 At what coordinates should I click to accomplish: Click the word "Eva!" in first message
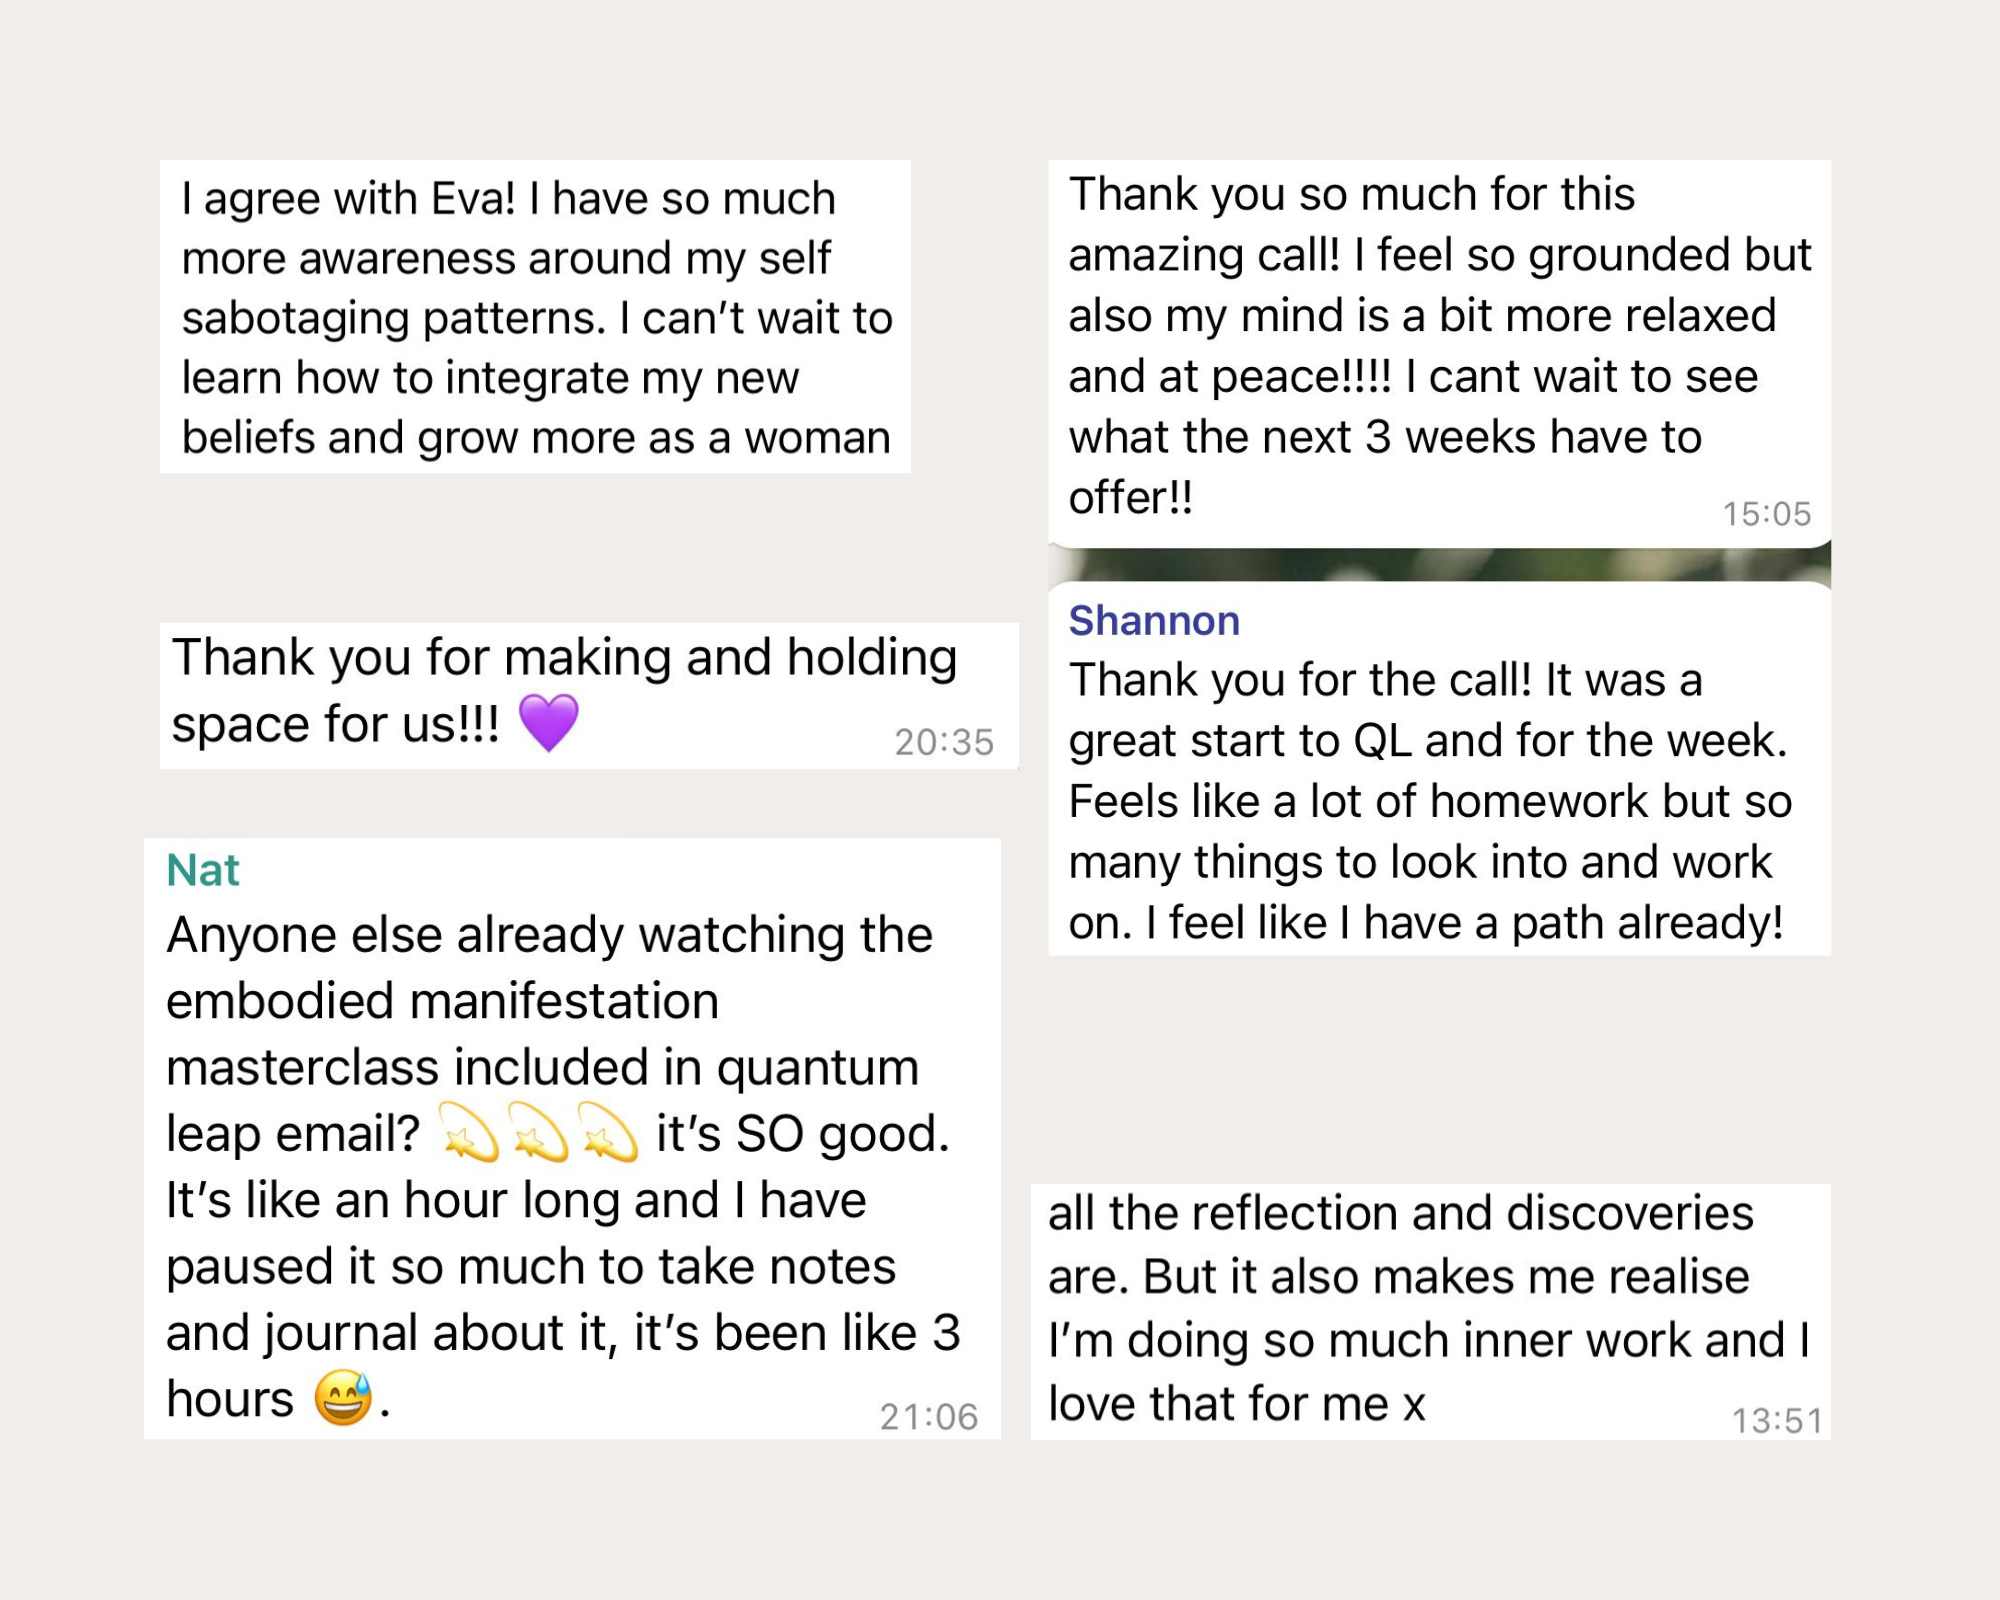(x=474, y=198)
